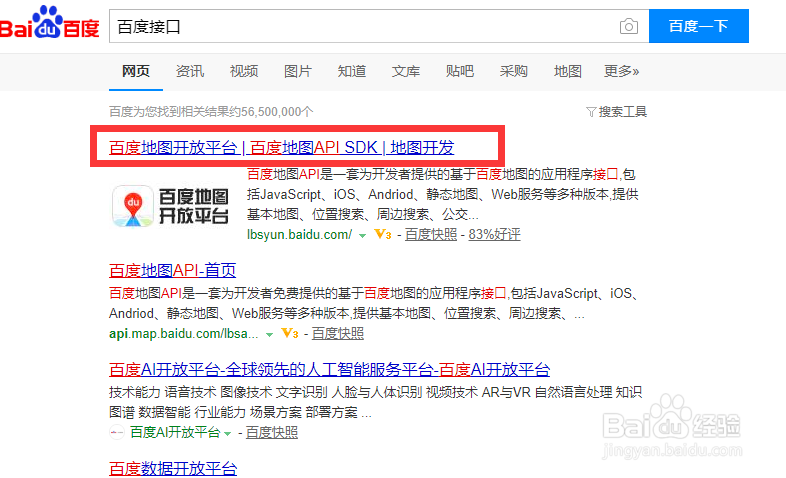The height and width of the screenshot is (478, 786).
Task: Open the 知道 tab
Action: 352,71
